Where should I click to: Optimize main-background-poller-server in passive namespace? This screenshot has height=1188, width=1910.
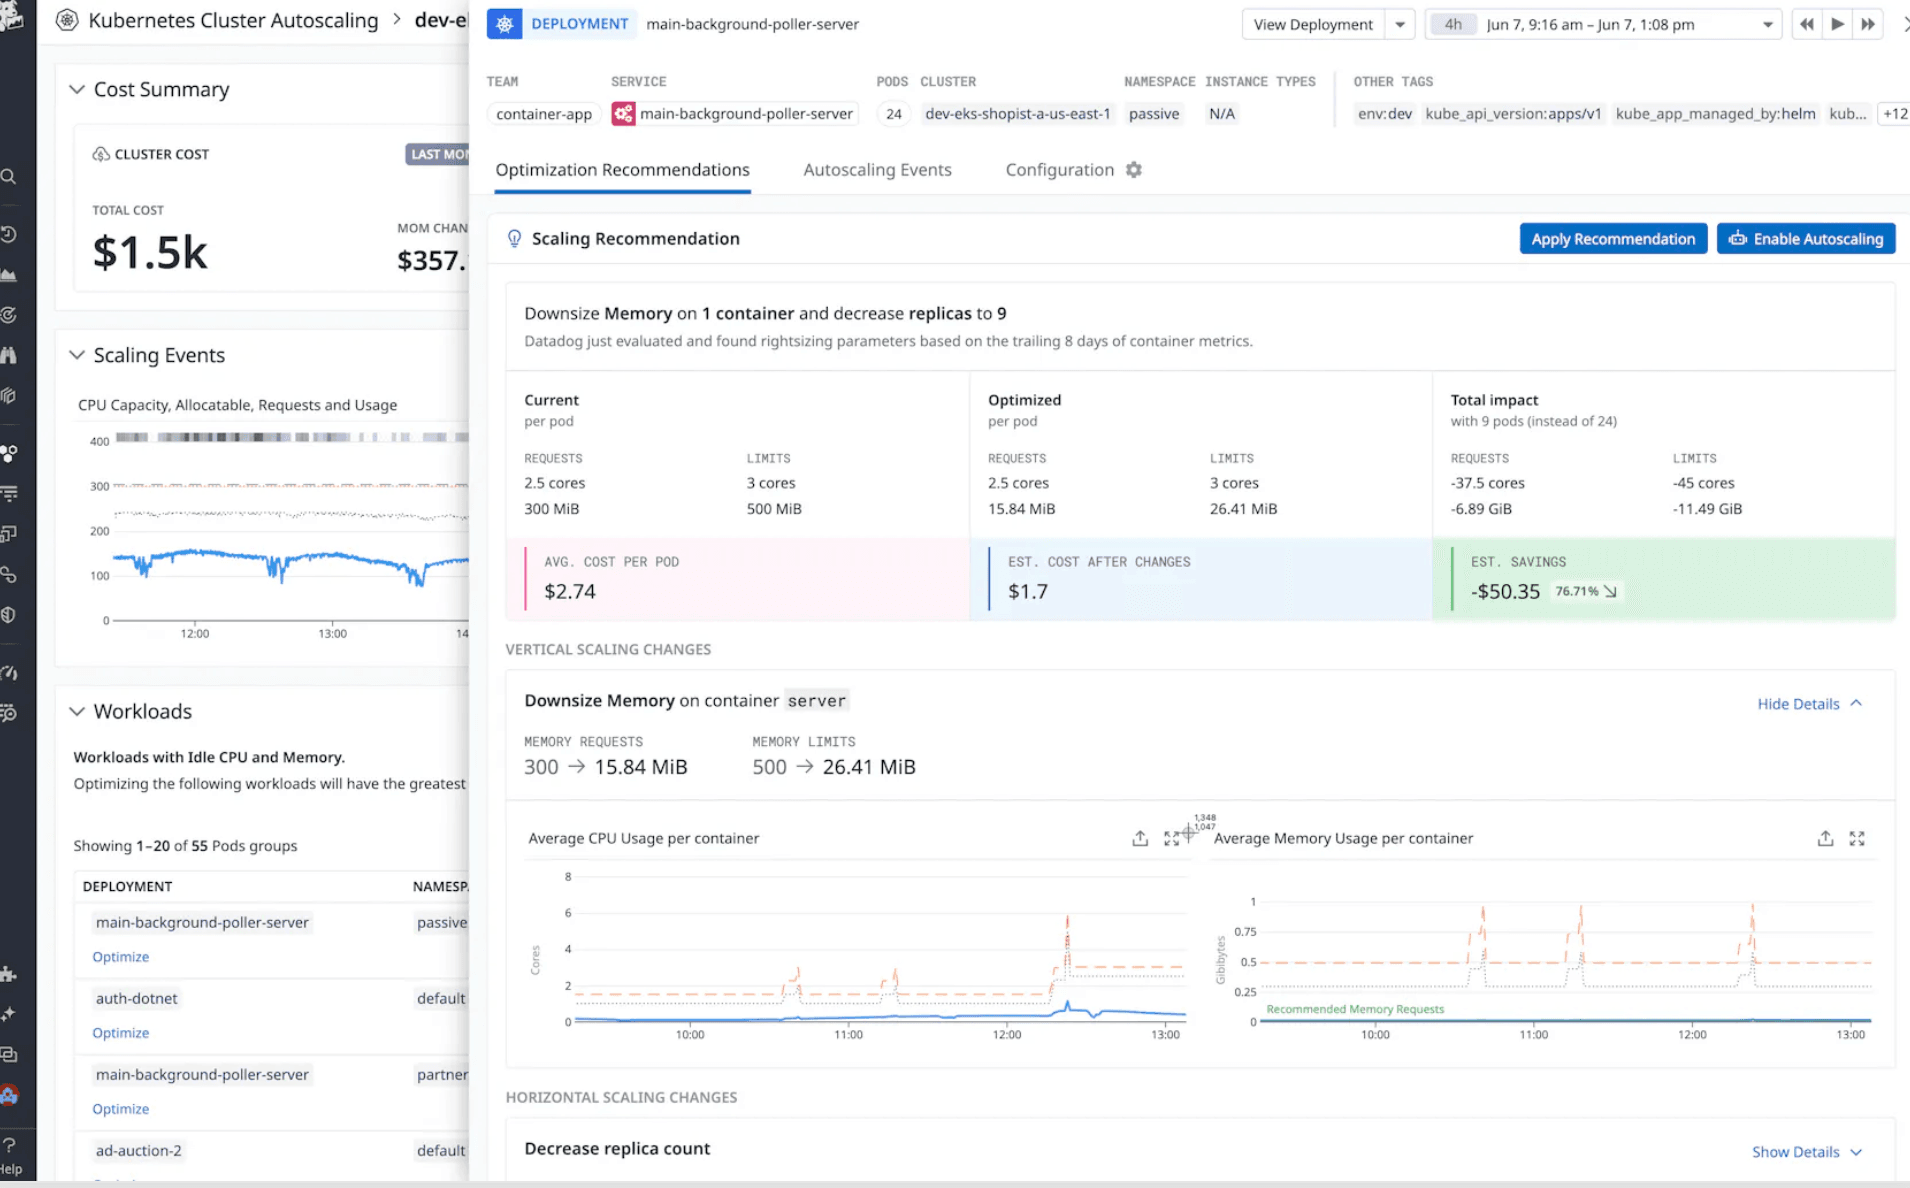point(120,957)
